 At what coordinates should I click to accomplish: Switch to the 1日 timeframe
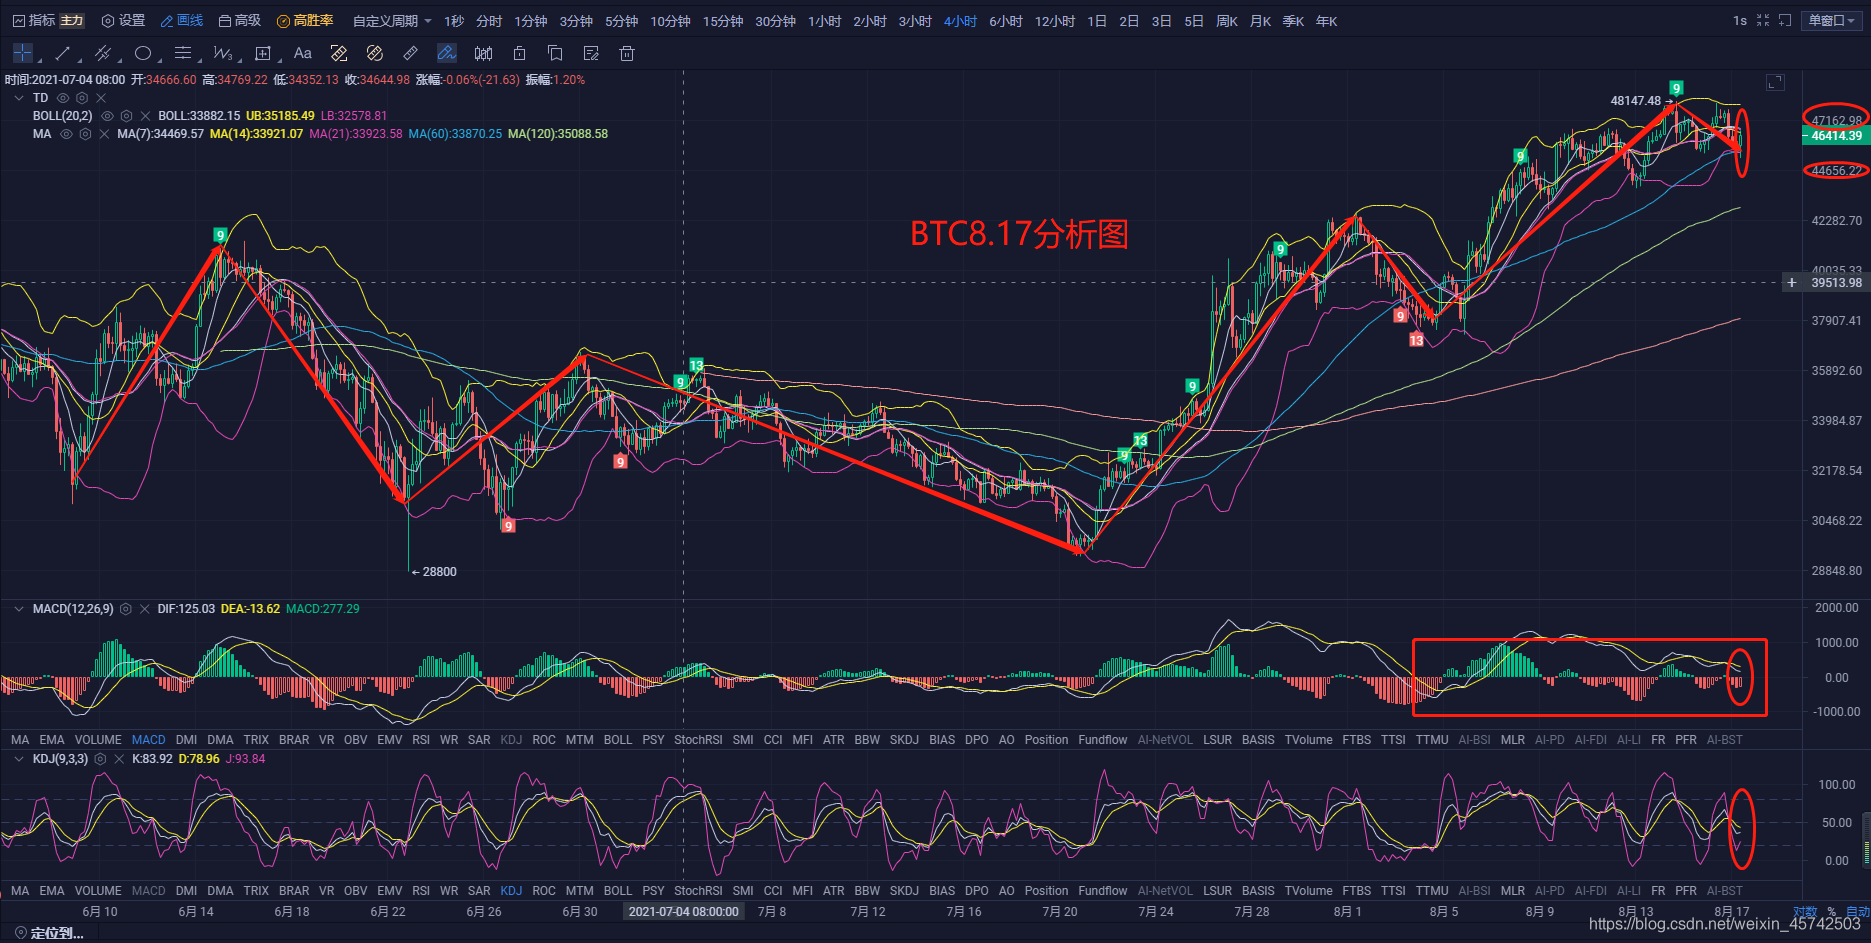pos(1097,20)
